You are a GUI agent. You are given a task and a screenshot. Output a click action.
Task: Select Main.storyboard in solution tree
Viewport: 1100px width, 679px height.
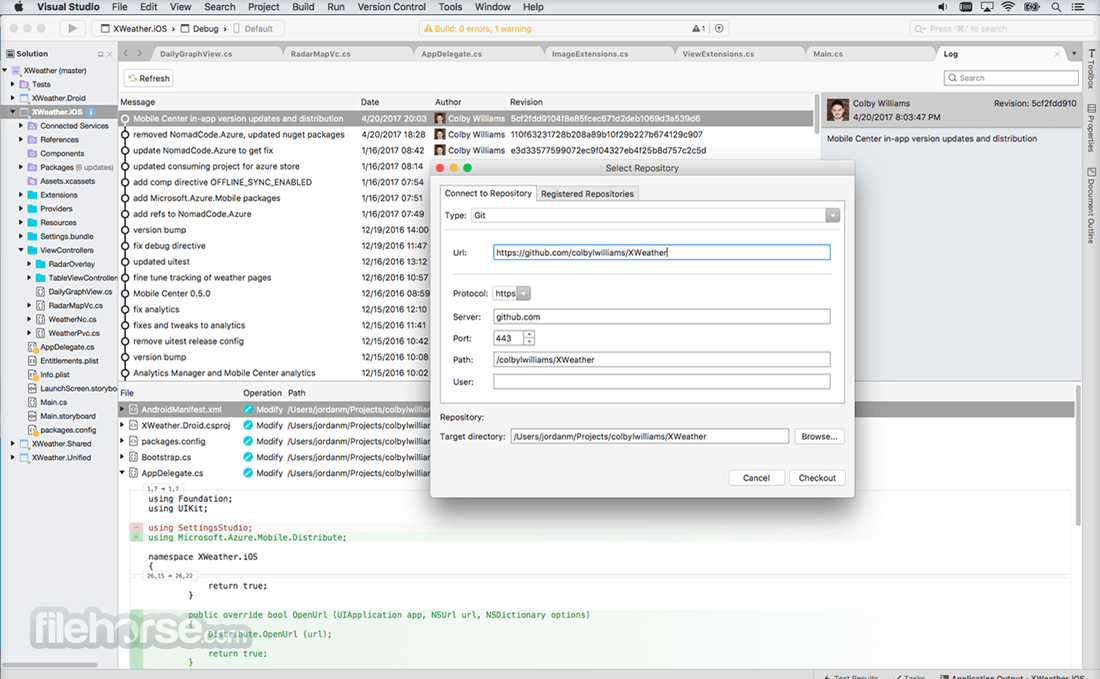coord(67,416)
